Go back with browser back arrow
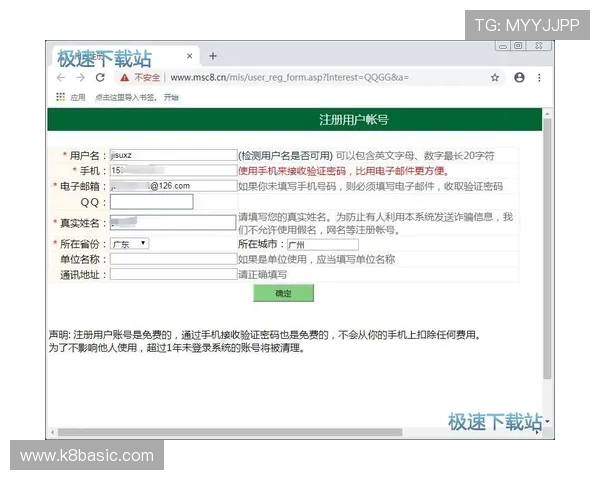The height and width of the screenshot is (480, 600). [61, 78]
